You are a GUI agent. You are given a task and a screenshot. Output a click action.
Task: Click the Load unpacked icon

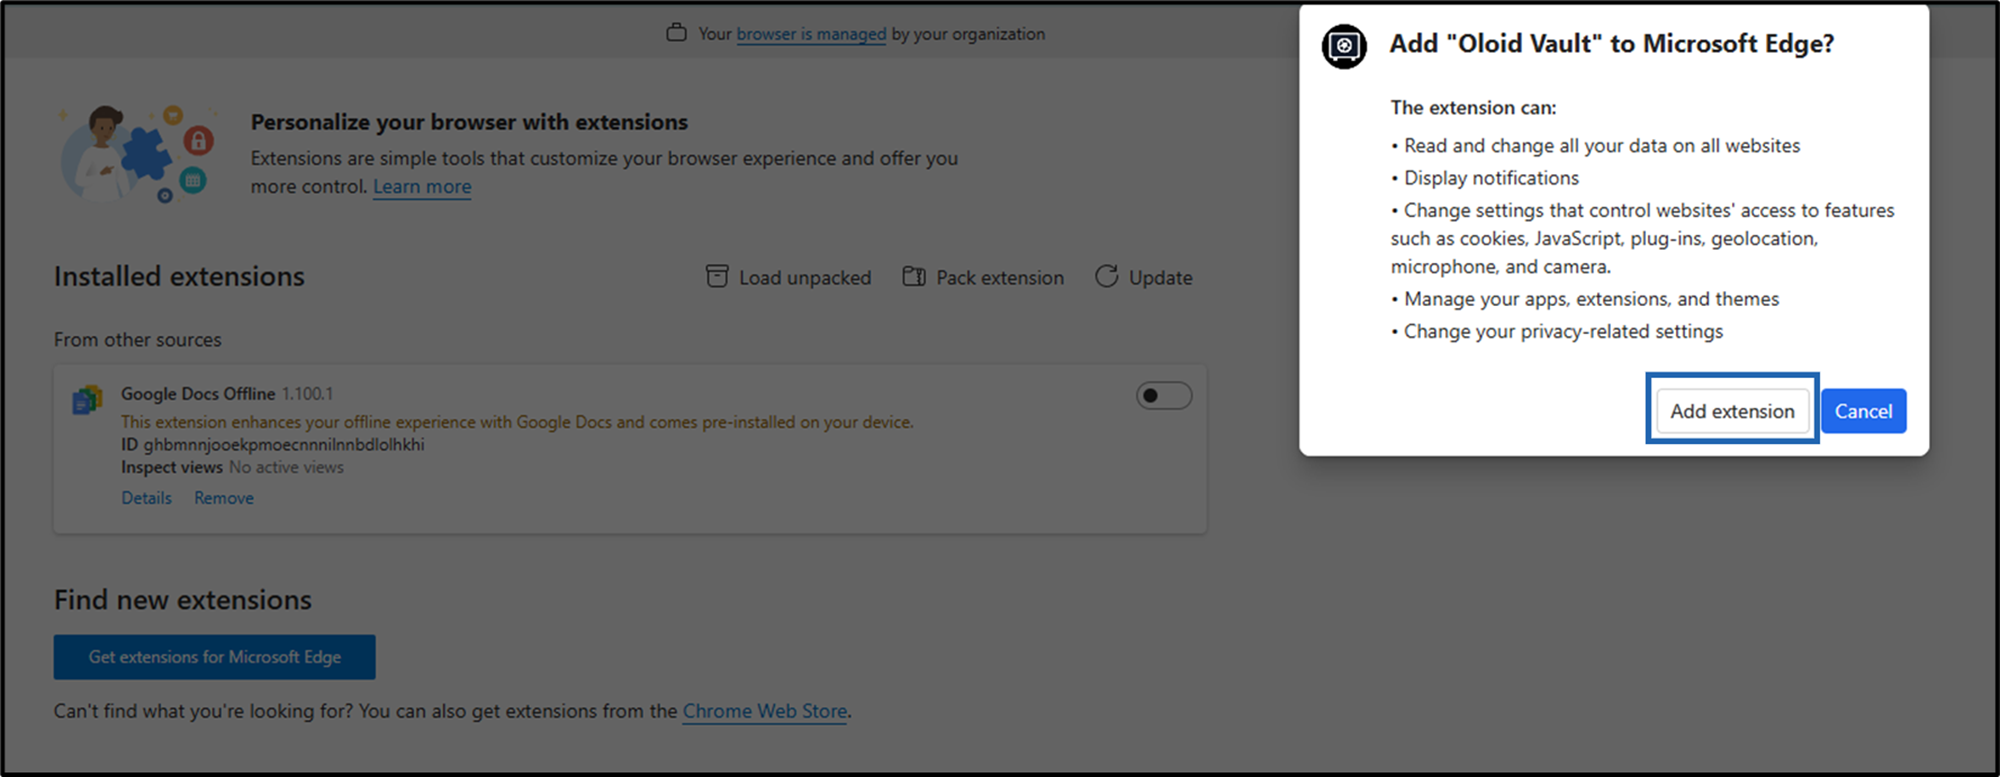click(717, 276)
